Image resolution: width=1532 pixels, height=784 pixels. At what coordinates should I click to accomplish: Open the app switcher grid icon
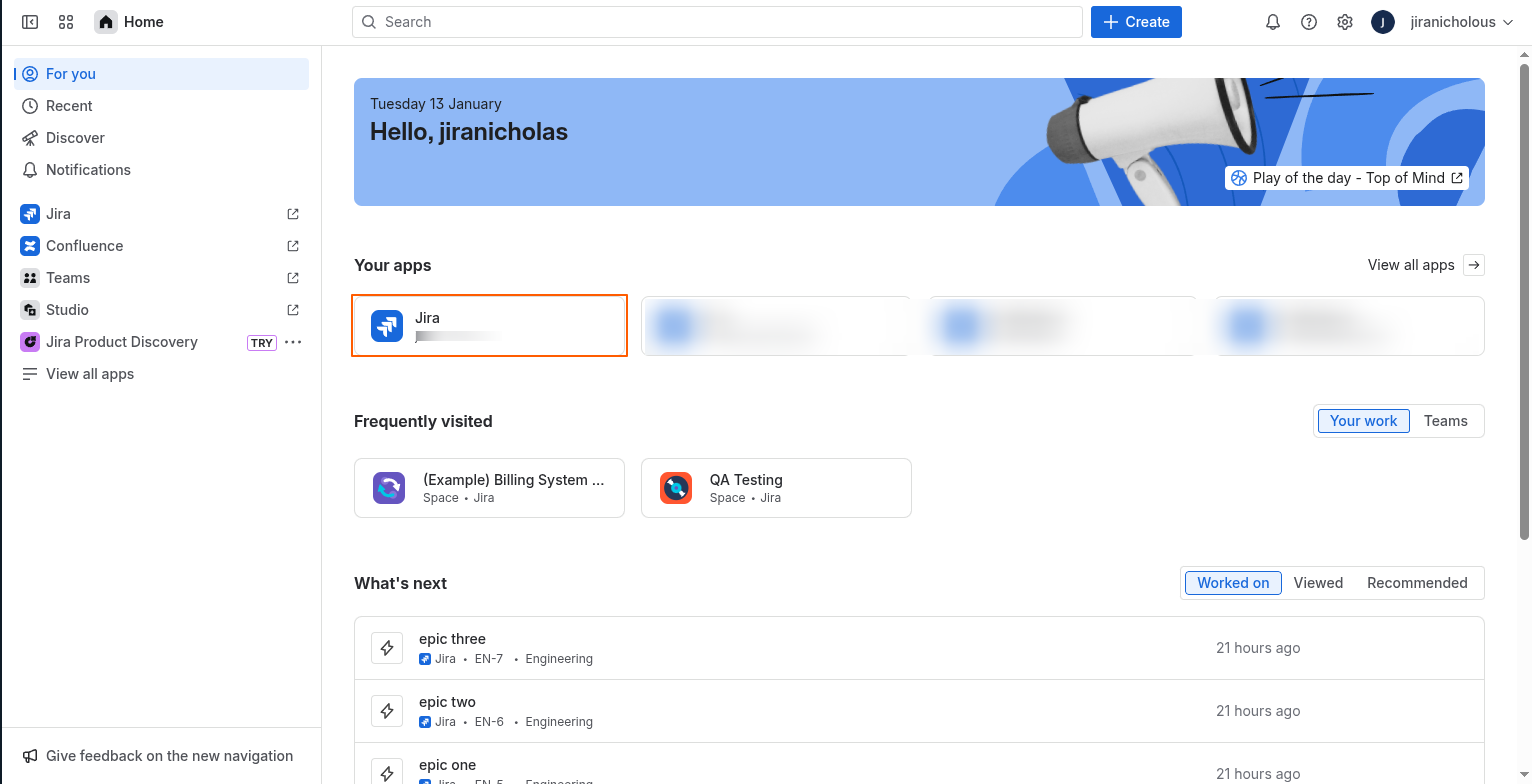coord(65,21)
